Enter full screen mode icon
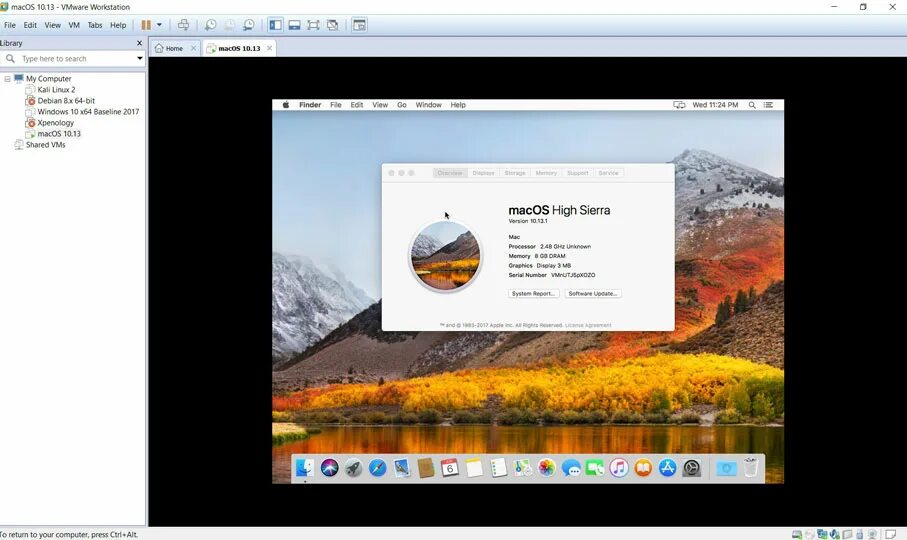 coord(314,25)
